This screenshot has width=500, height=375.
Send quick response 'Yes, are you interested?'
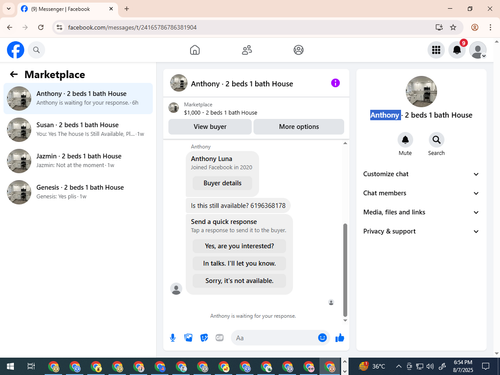click(x=239, y=246)
